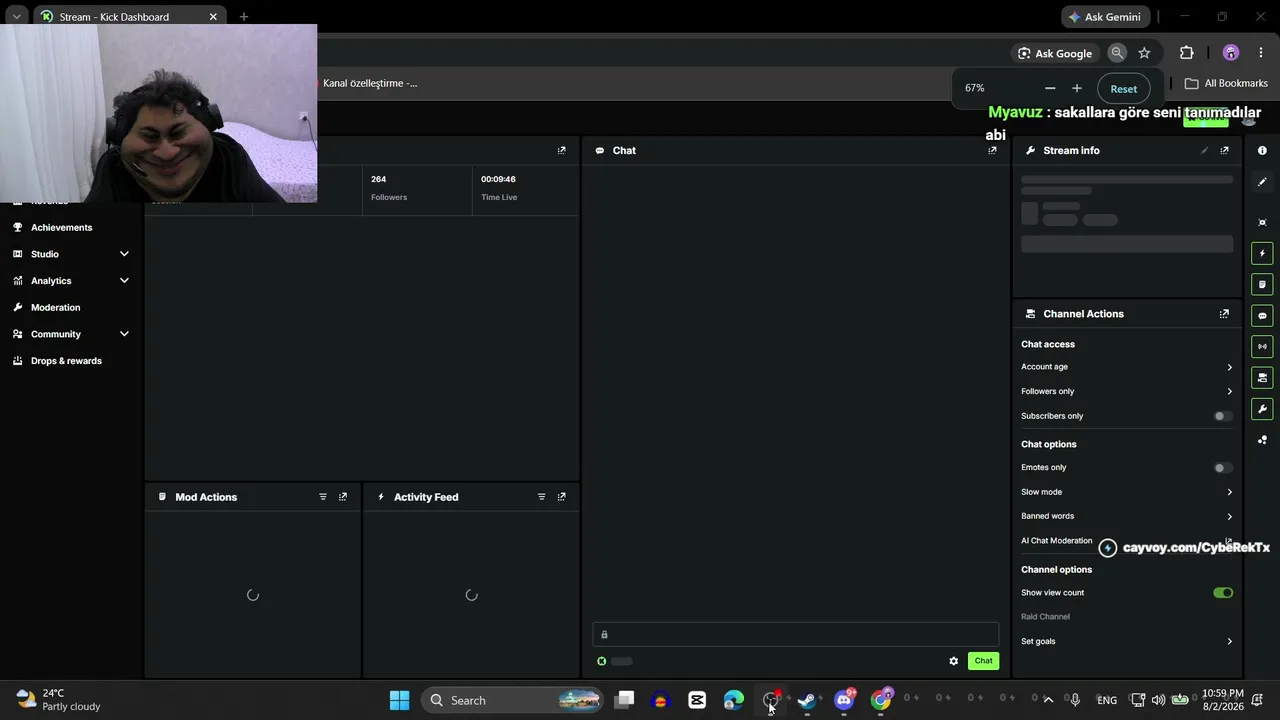The height and width of the screenshot is (720, 1280).
Task: Click the three-dots icon at rail bottom
Action: point(1262,440)
